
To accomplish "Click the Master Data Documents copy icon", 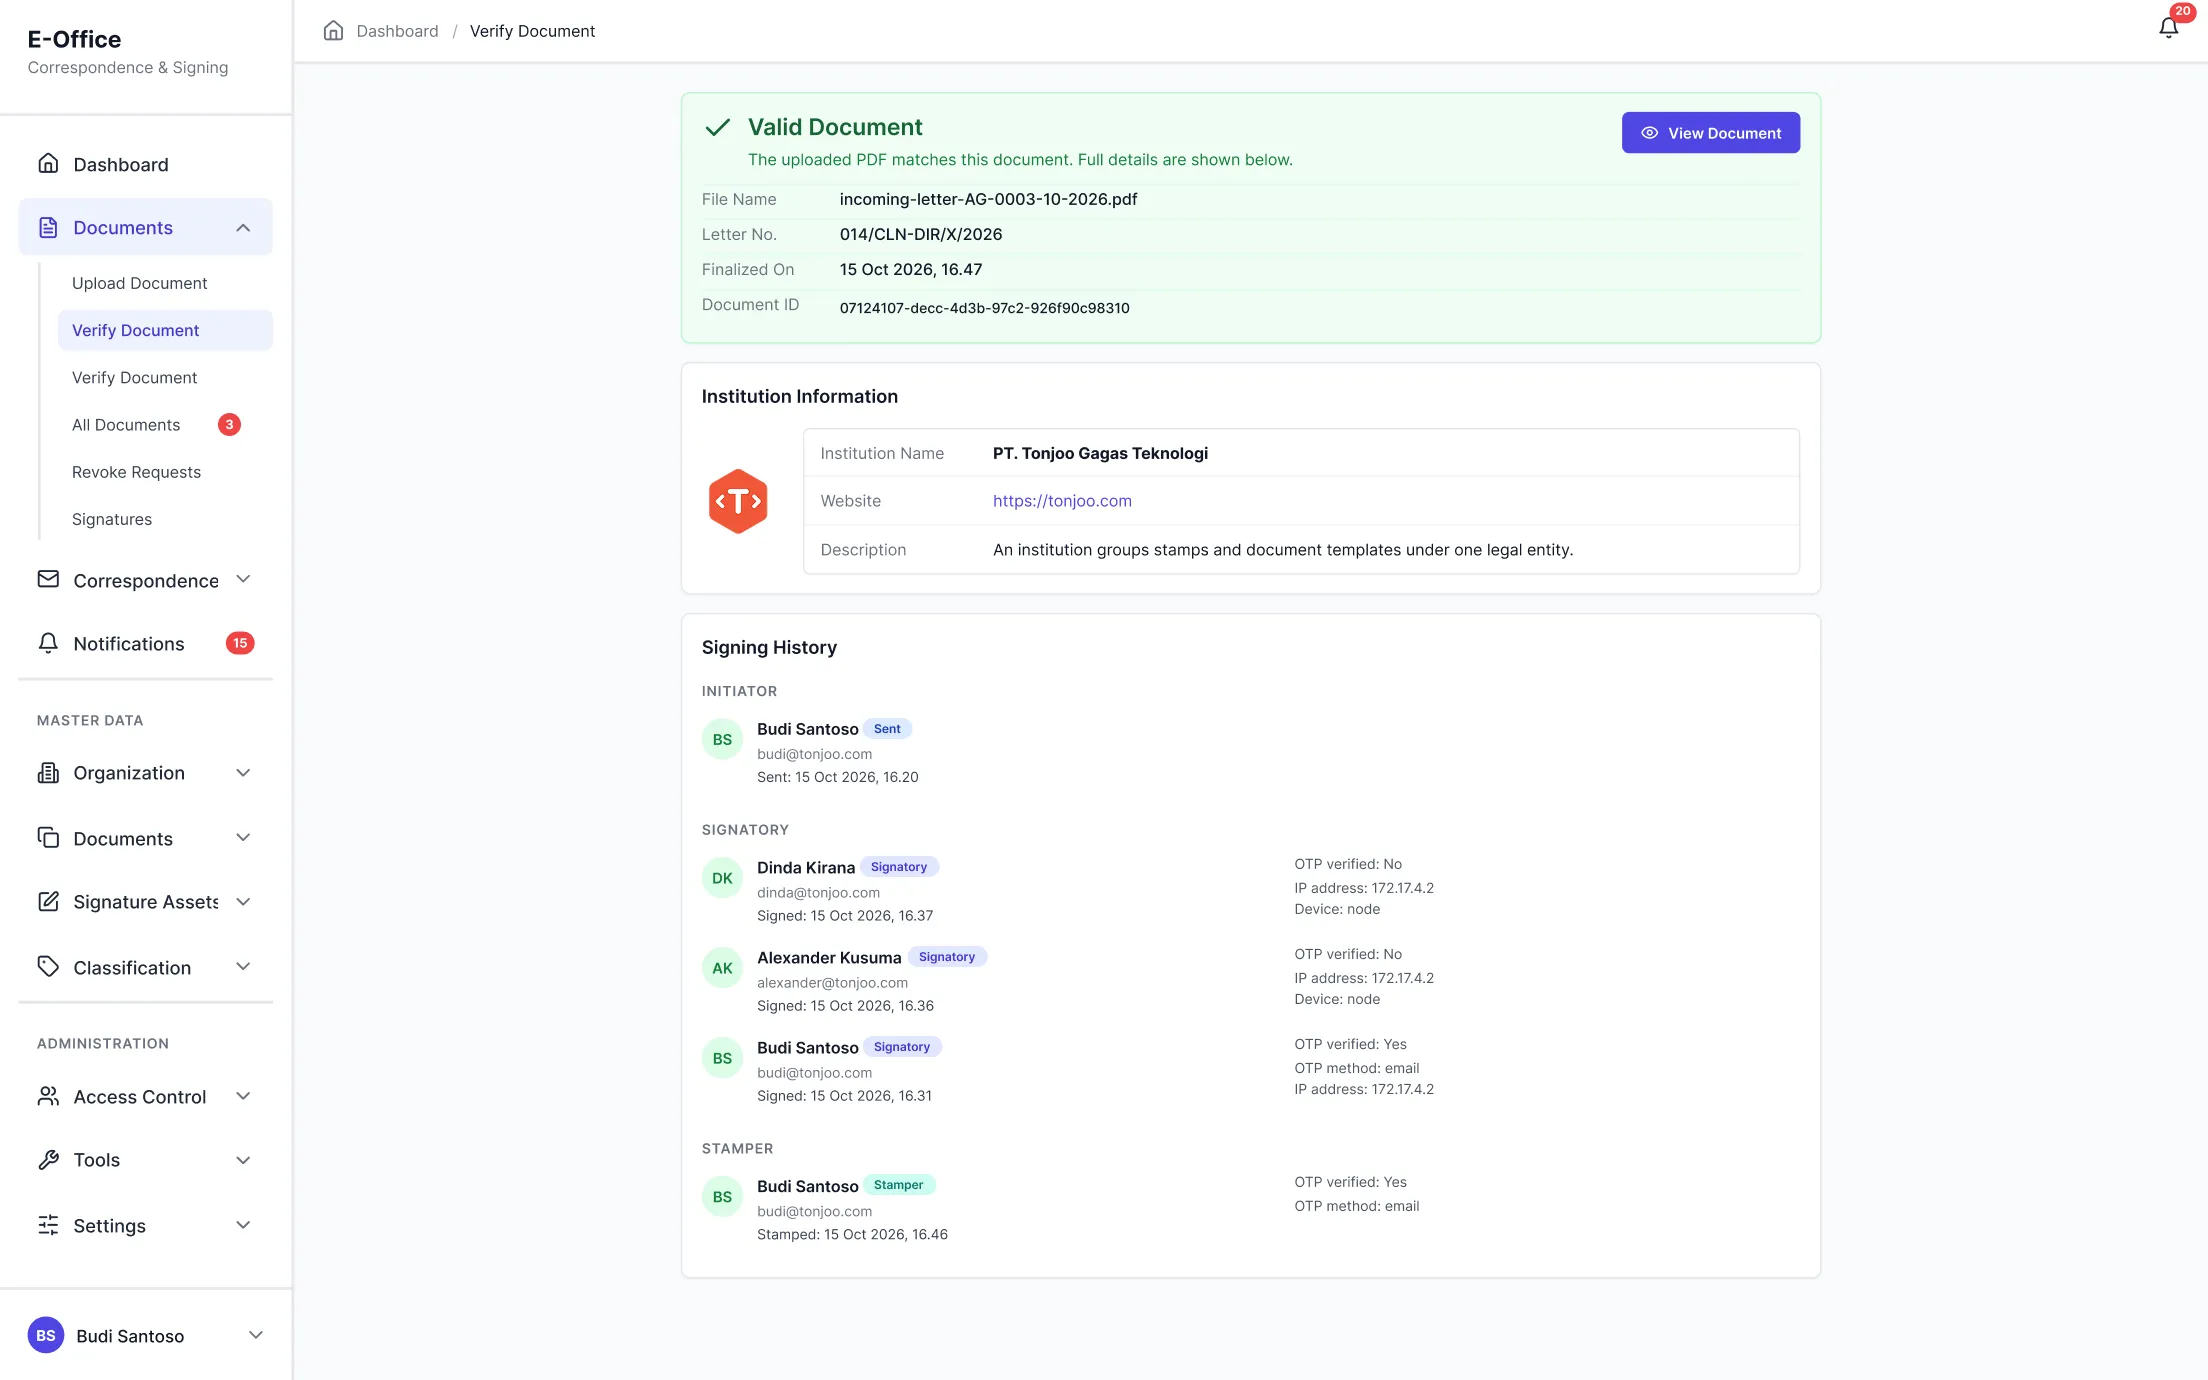I will coord(48,837).
